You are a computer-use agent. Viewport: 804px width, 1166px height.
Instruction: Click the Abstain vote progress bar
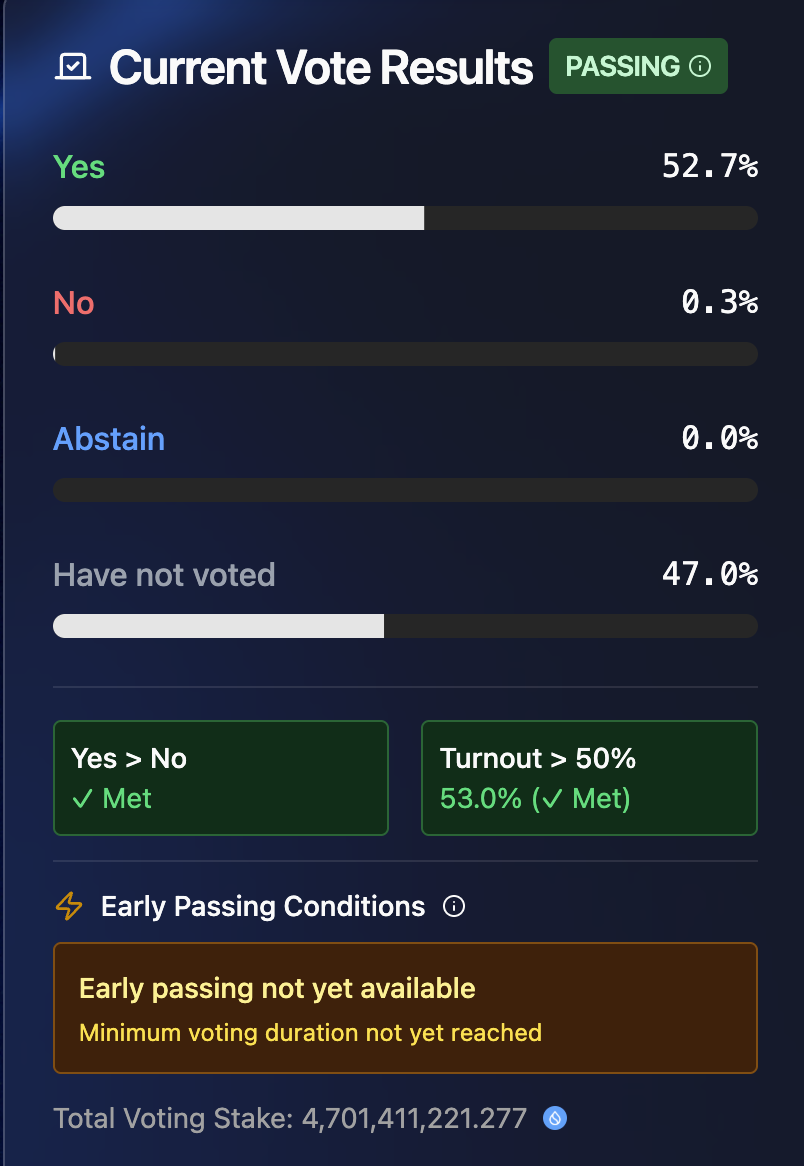405,490
